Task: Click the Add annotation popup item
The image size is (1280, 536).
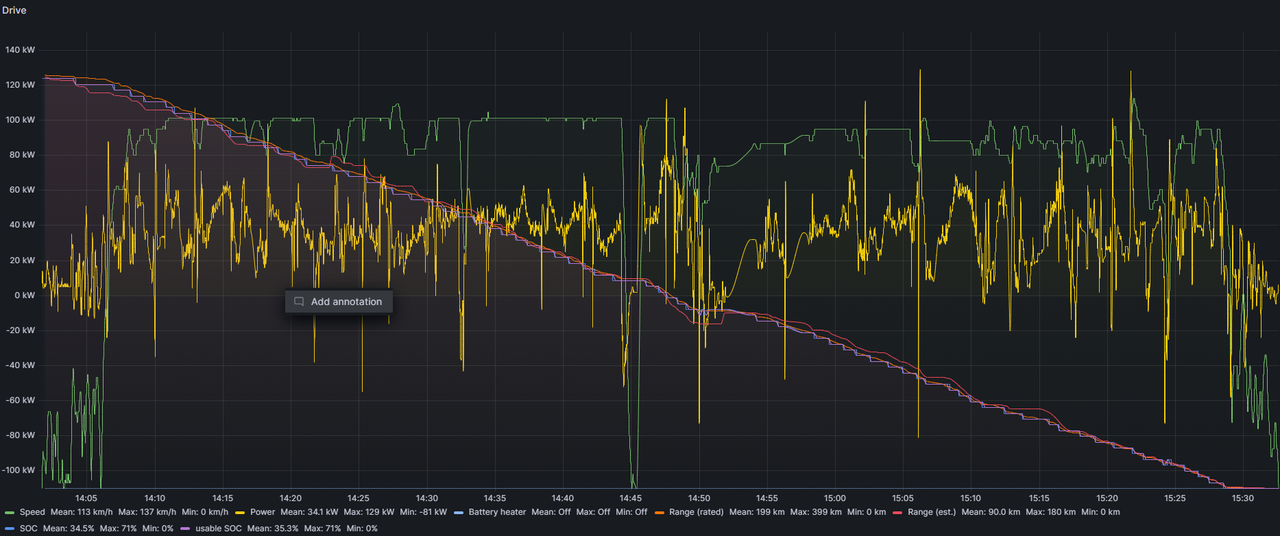Action: pos(339,301)
